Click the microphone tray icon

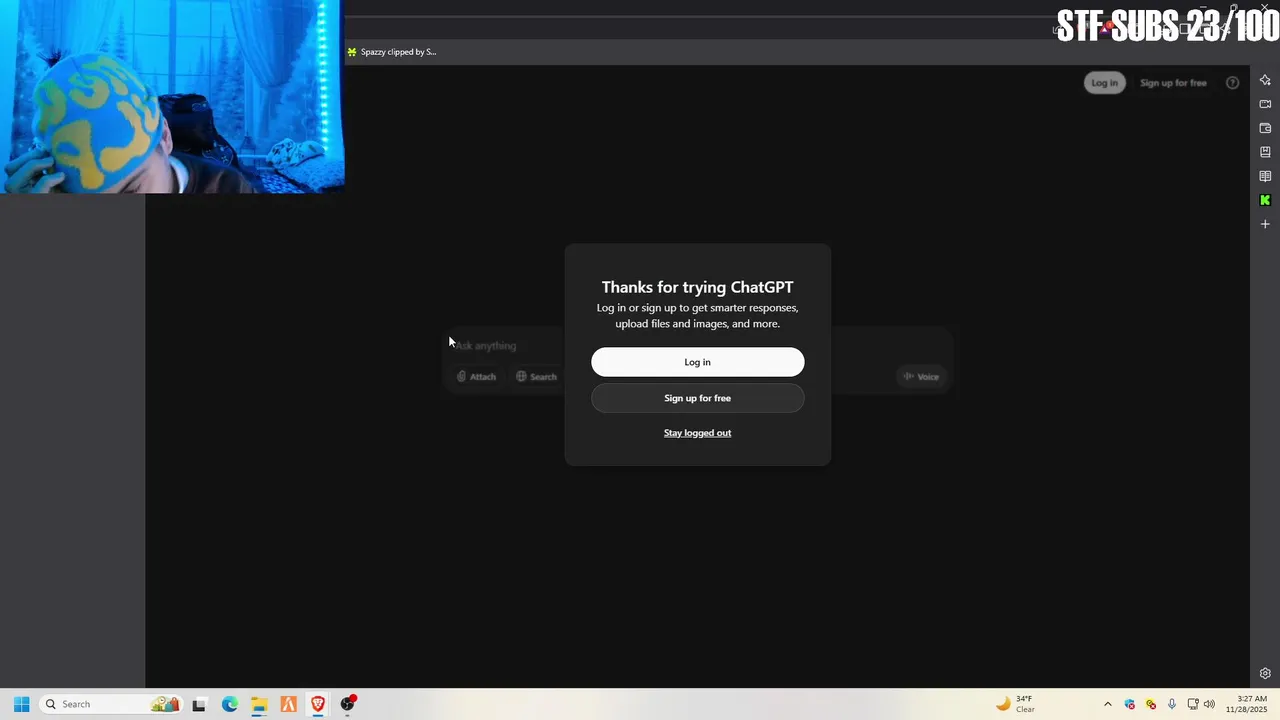pyautogui.click(x=1172, y=704)
